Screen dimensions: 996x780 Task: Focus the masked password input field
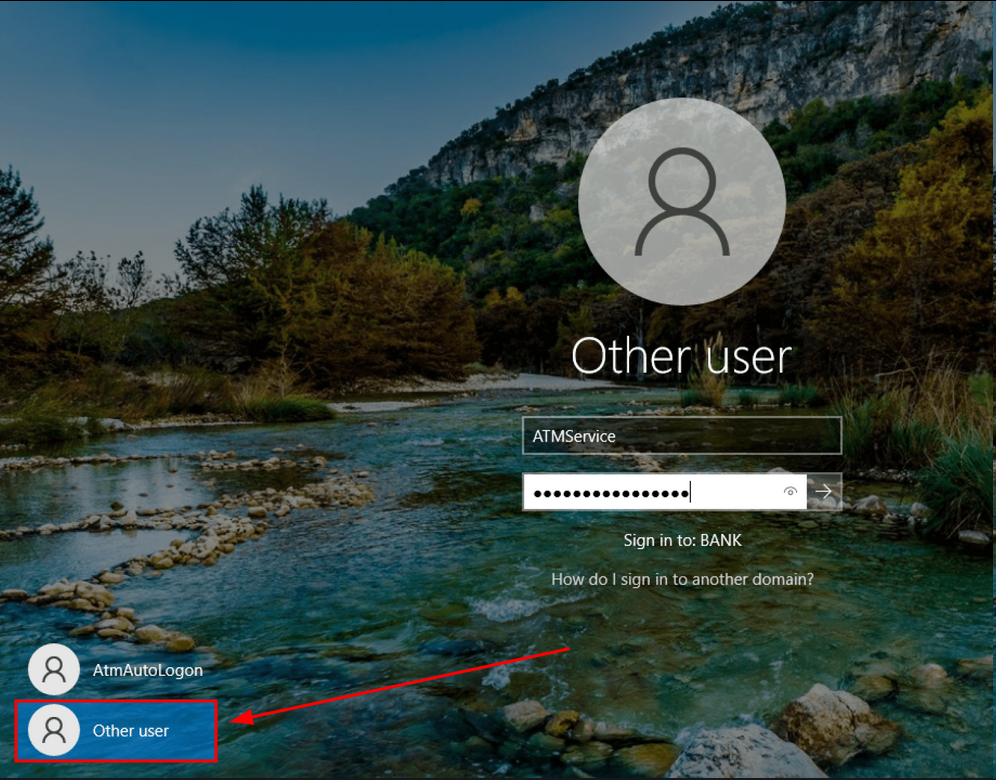pyautogui.click(x=664, y=492)
